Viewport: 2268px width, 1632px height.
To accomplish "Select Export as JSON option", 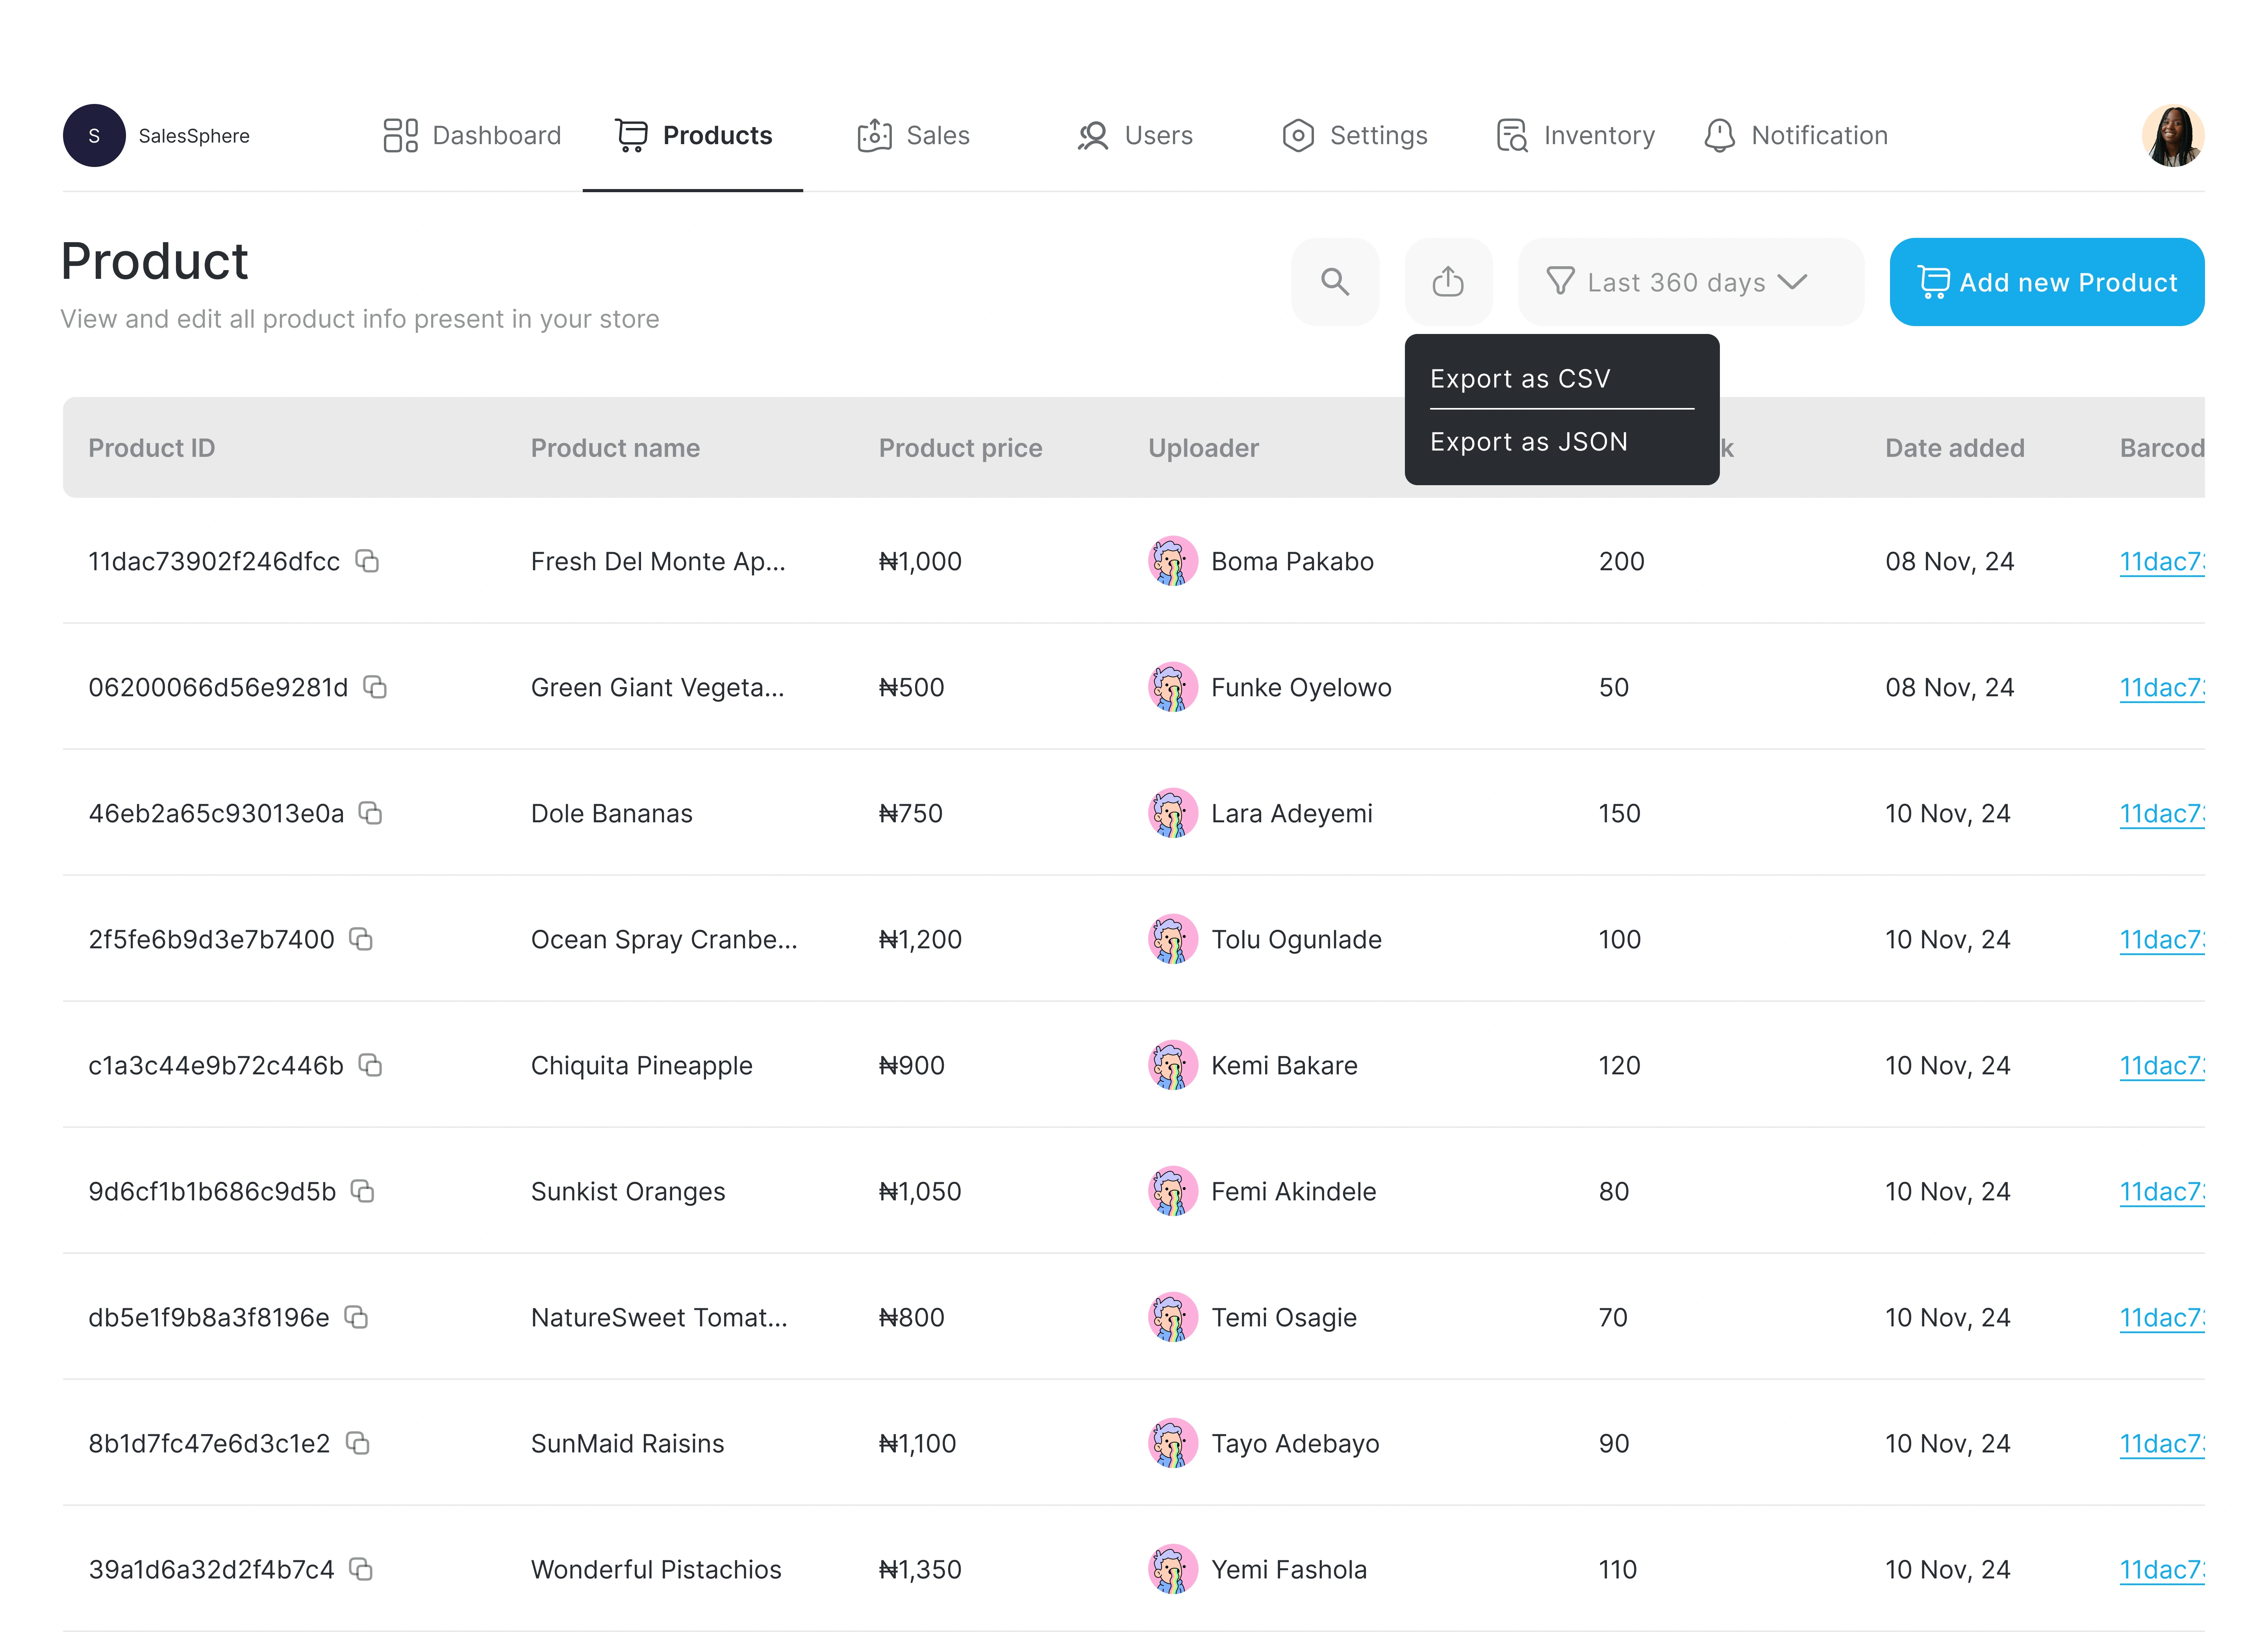I will tap(1528, 442).
